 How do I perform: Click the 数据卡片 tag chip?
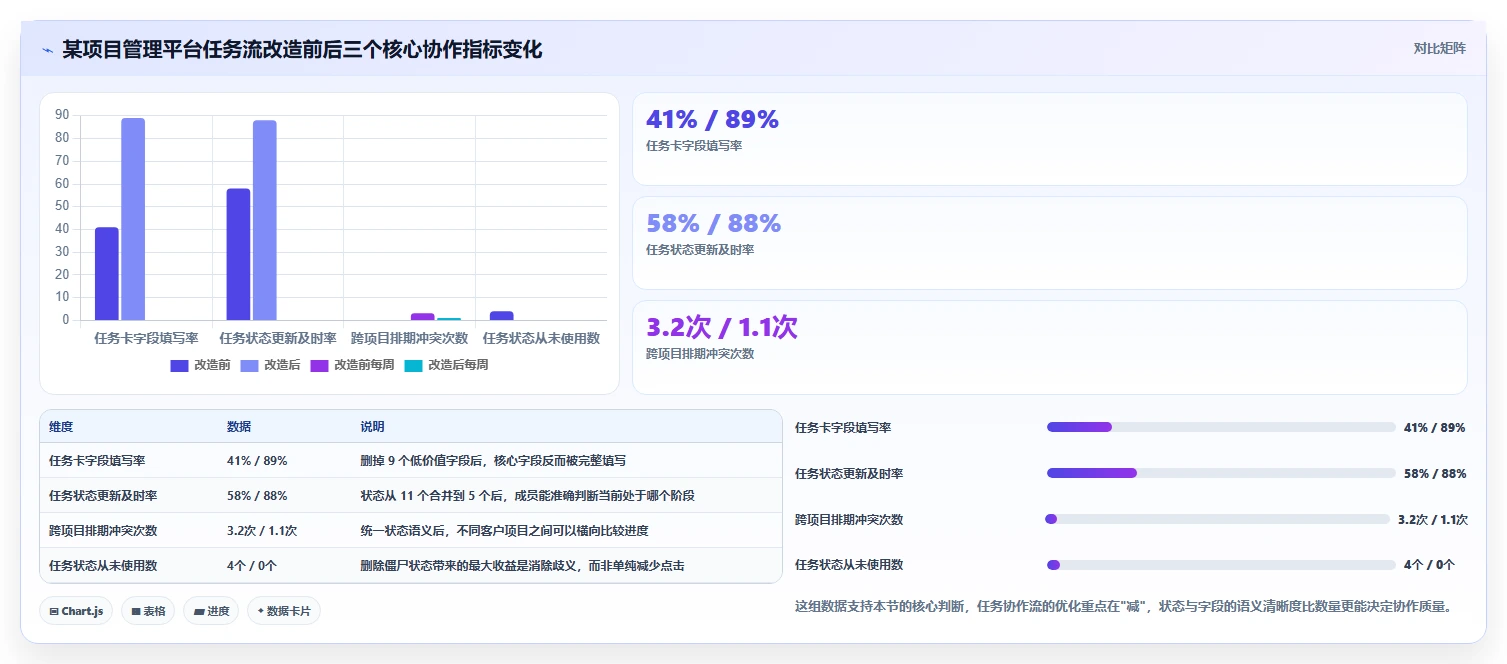click(x=284, y=611)
